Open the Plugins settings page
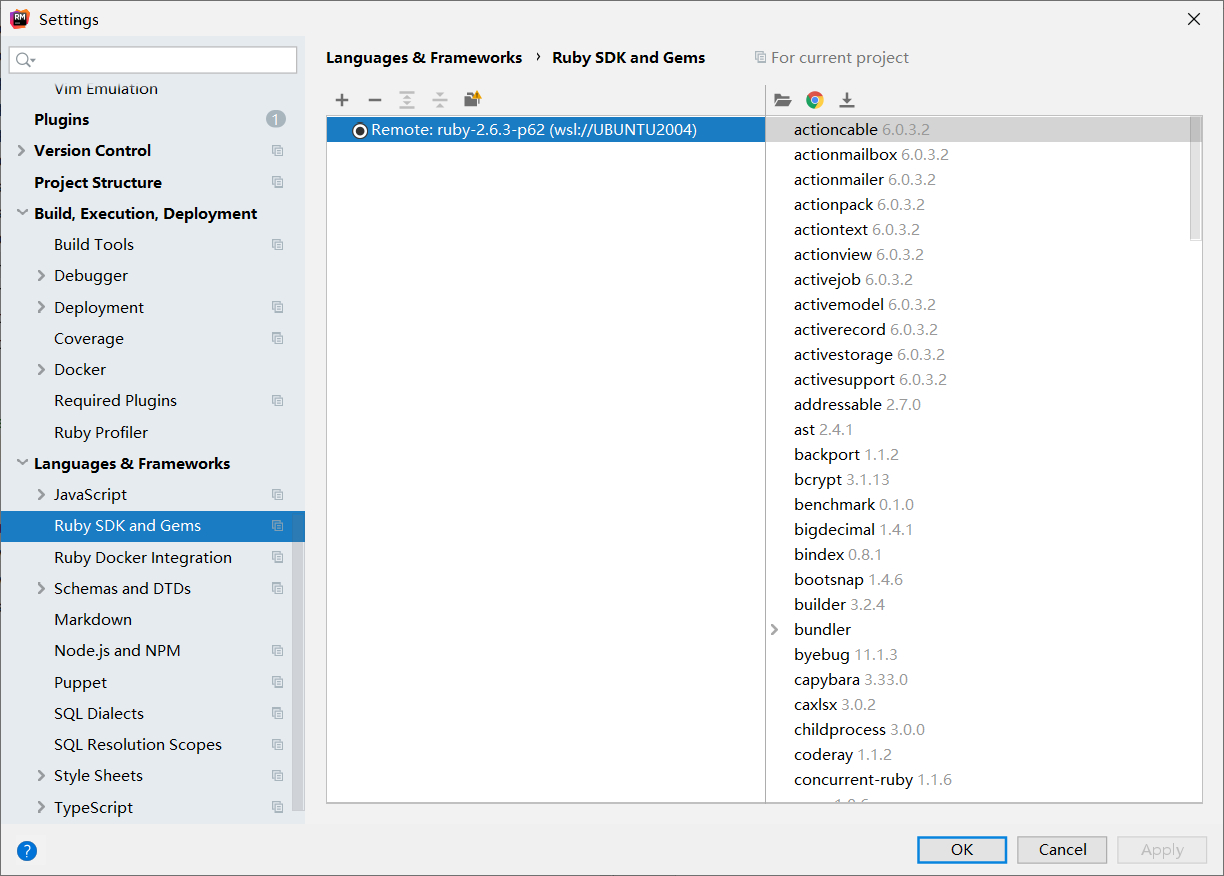This screenshot has height=876, width=1224. pyautogui.click(x=61, y=120)
